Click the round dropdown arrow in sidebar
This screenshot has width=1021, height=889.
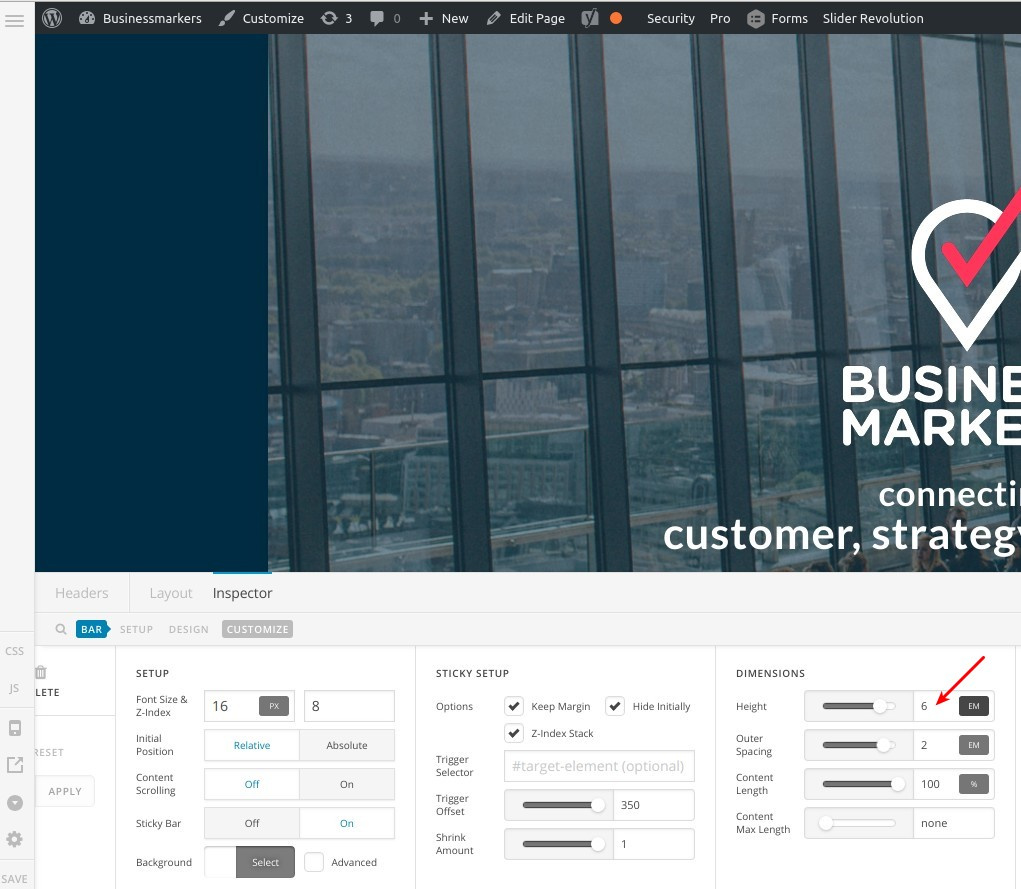click(x=15, y=802)
